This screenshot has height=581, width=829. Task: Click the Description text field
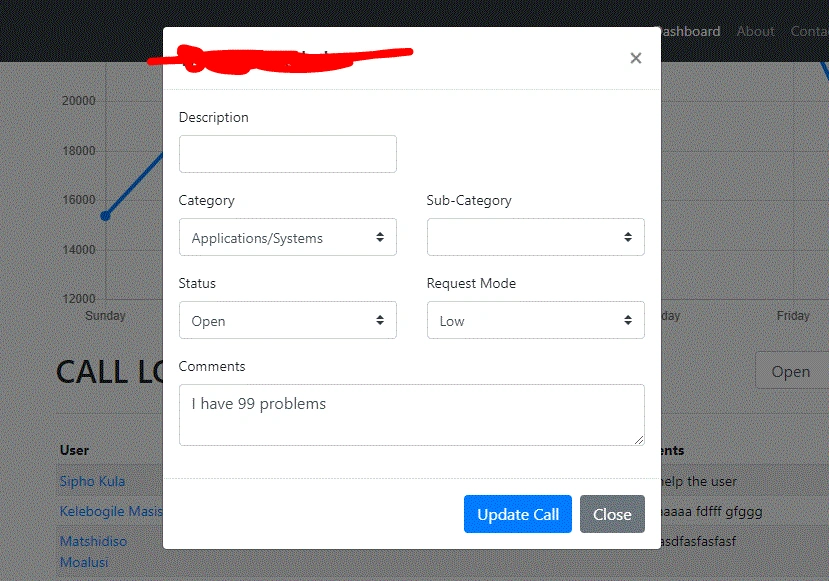click(x=288, y=154)
